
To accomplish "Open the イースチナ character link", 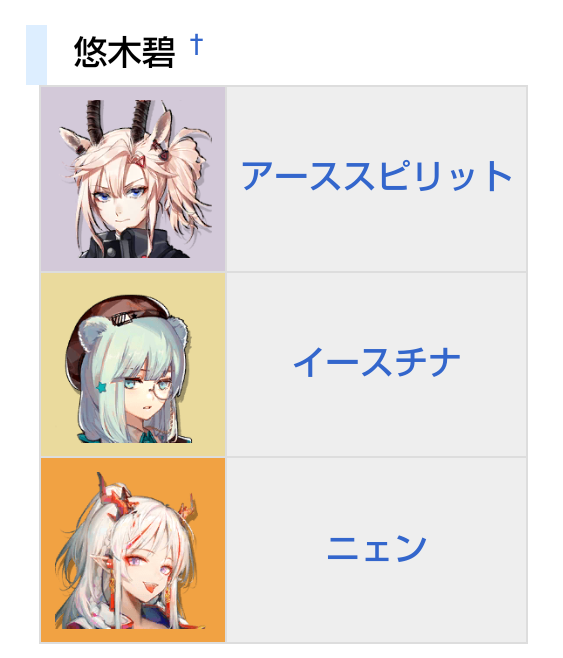I will [x=376, y=362].
